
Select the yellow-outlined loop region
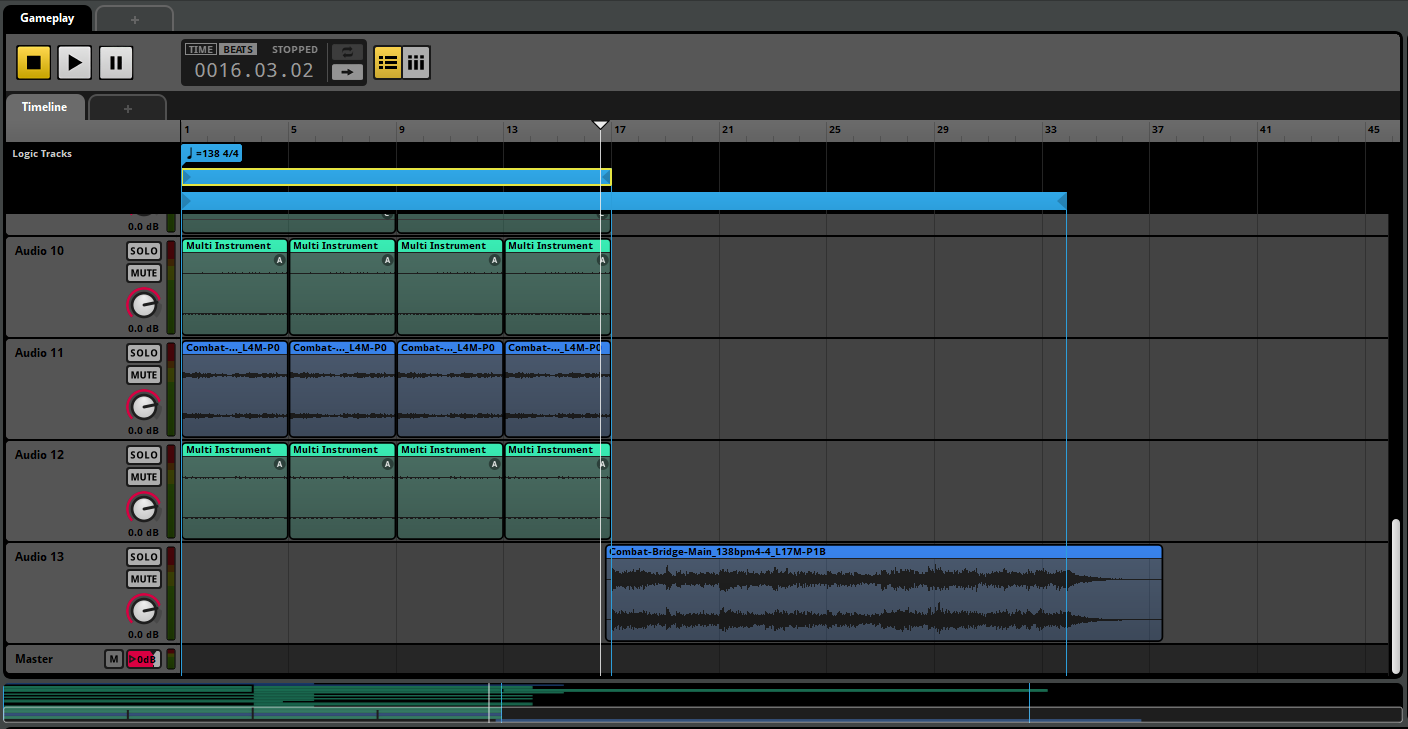pos(396,177)
